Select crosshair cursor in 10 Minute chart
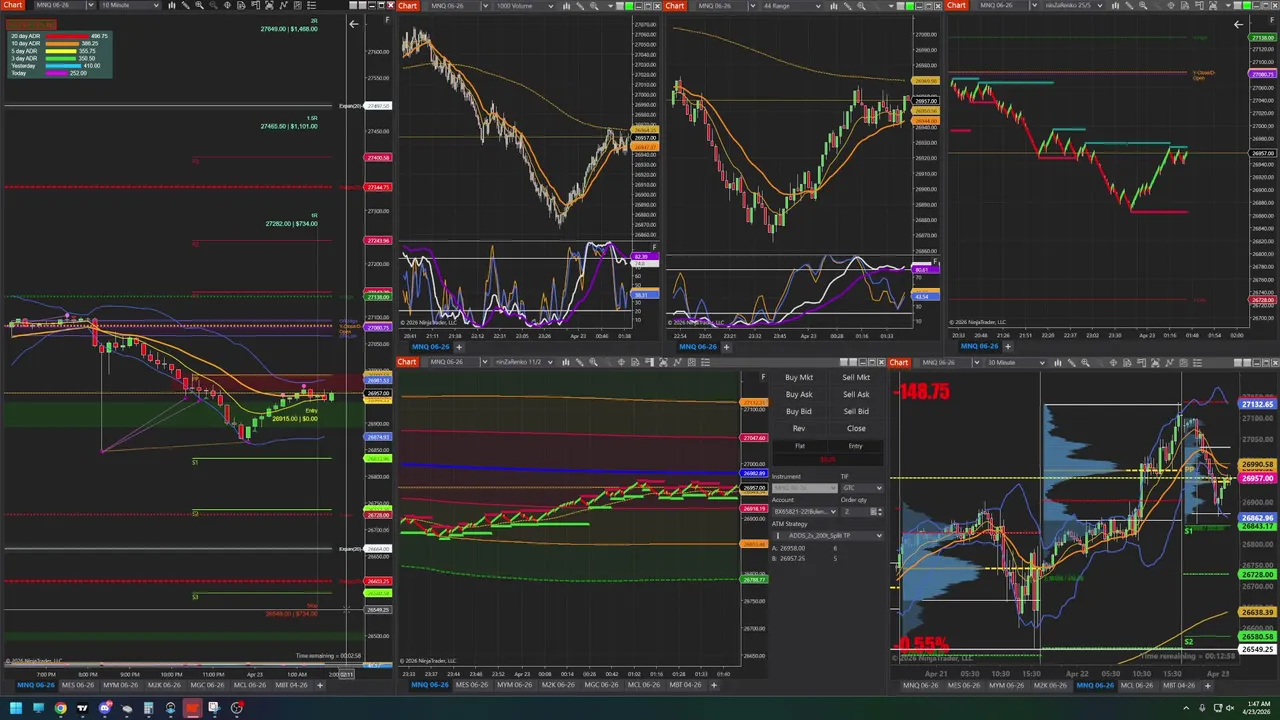 pos(227,6)
